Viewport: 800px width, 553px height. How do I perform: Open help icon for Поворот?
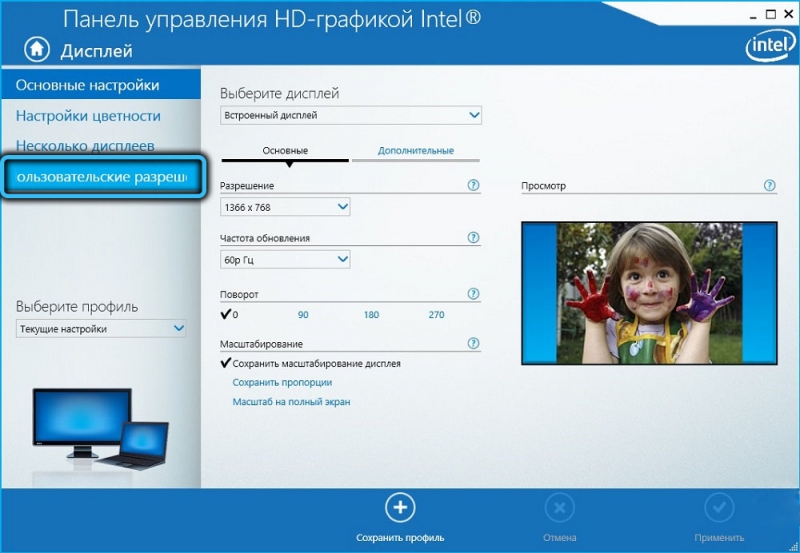[x=473, y=294]
